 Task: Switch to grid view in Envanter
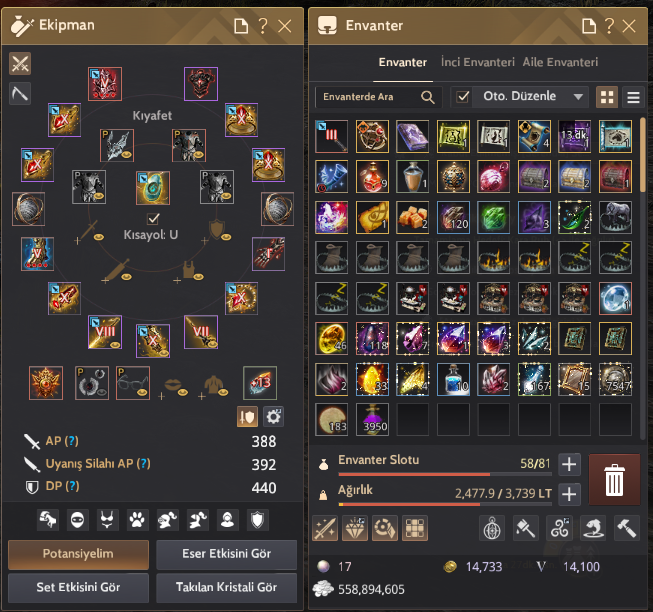click(x=607, y=97)
